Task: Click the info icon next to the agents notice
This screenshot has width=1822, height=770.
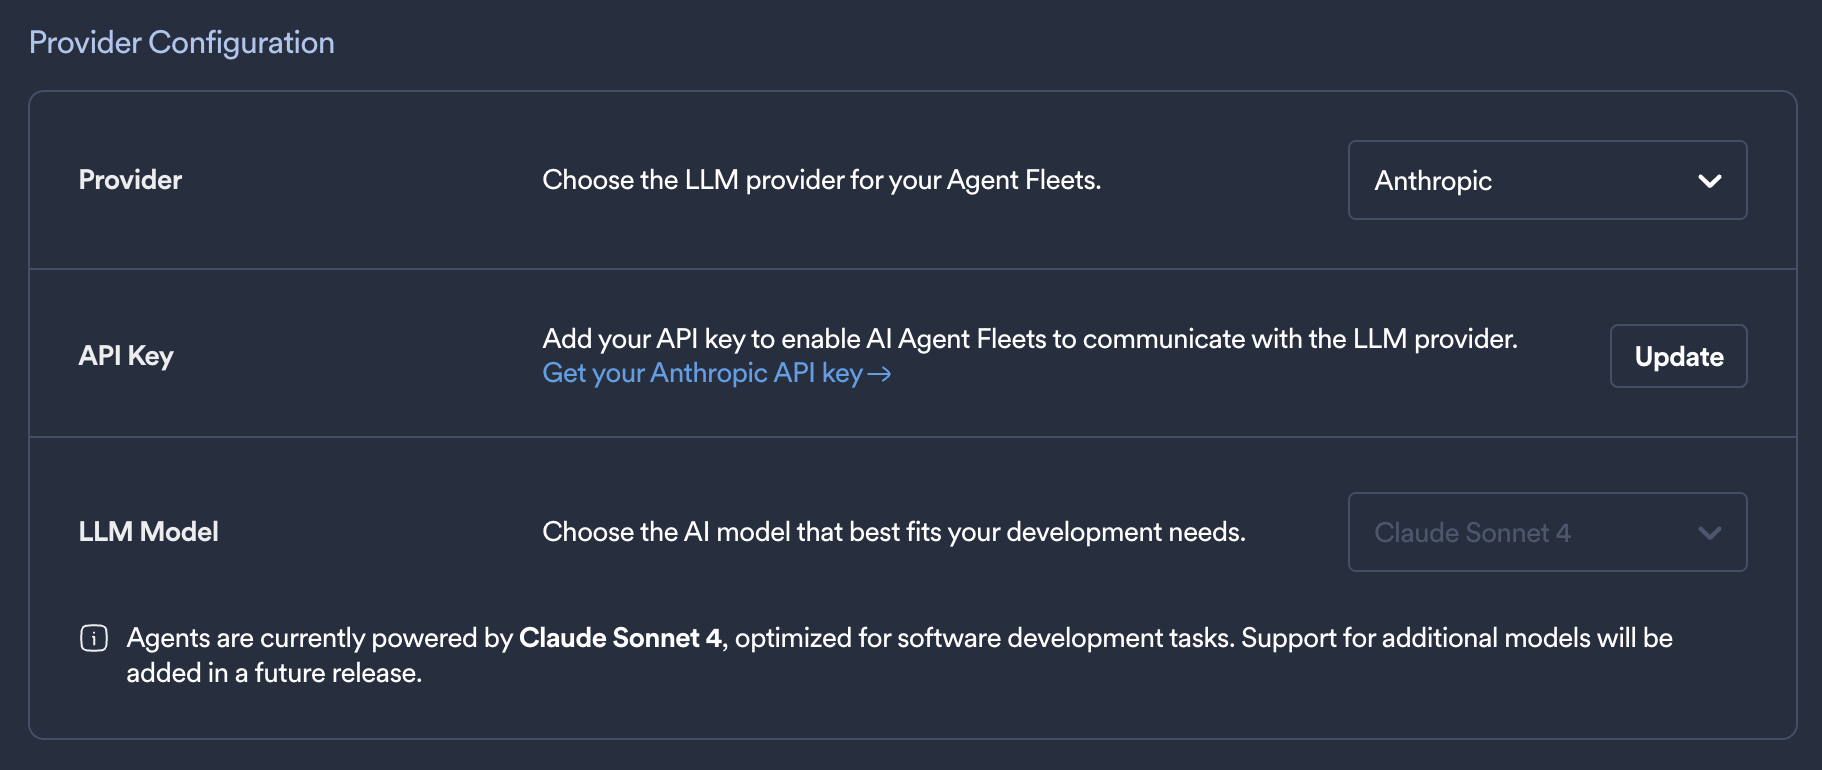Action: [x=93, y=637]
